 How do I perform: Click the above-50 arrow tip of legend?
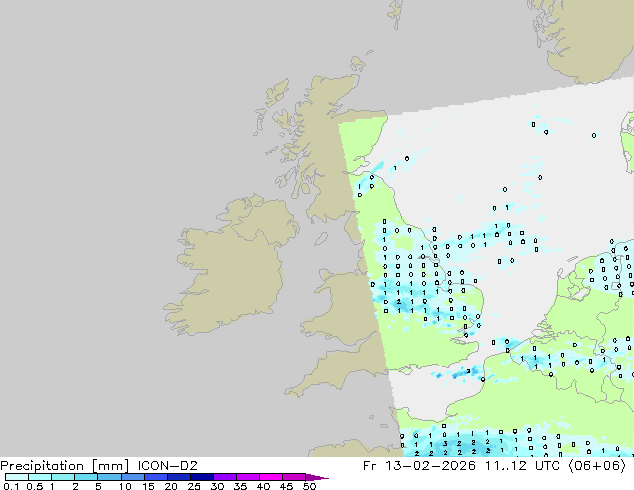coord(317,477)
